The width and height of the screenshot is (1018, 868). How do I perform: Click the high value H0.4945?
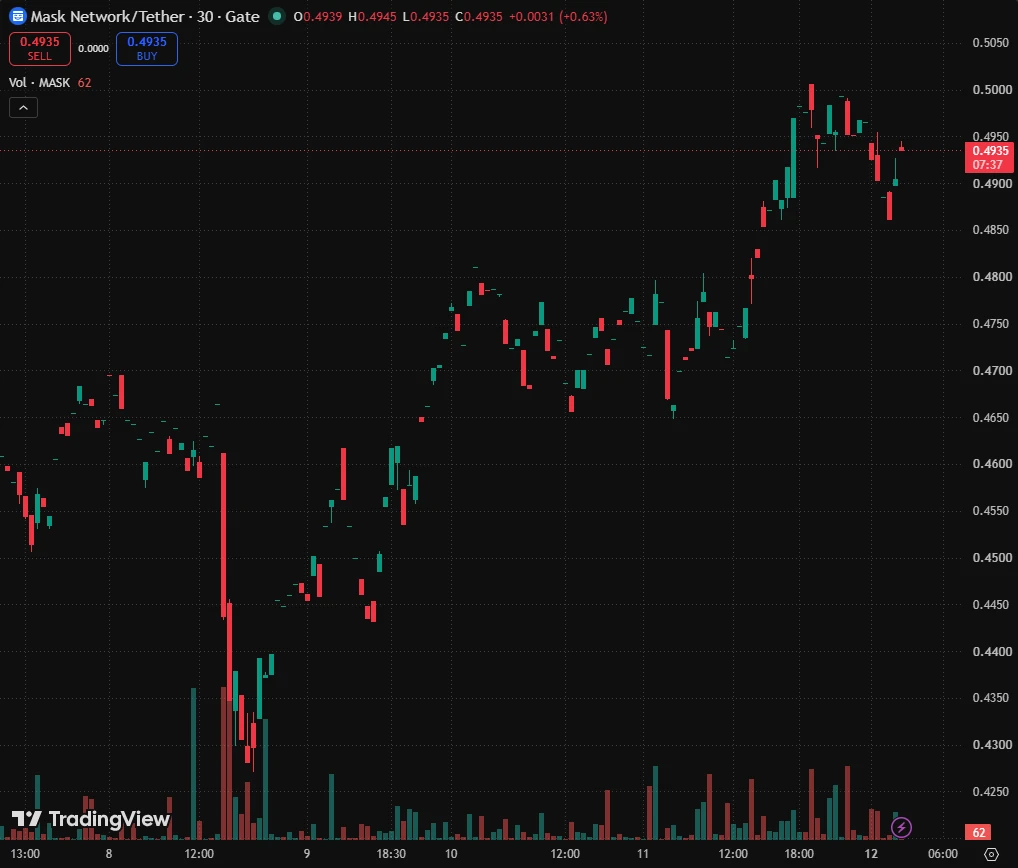click(372, 17)
